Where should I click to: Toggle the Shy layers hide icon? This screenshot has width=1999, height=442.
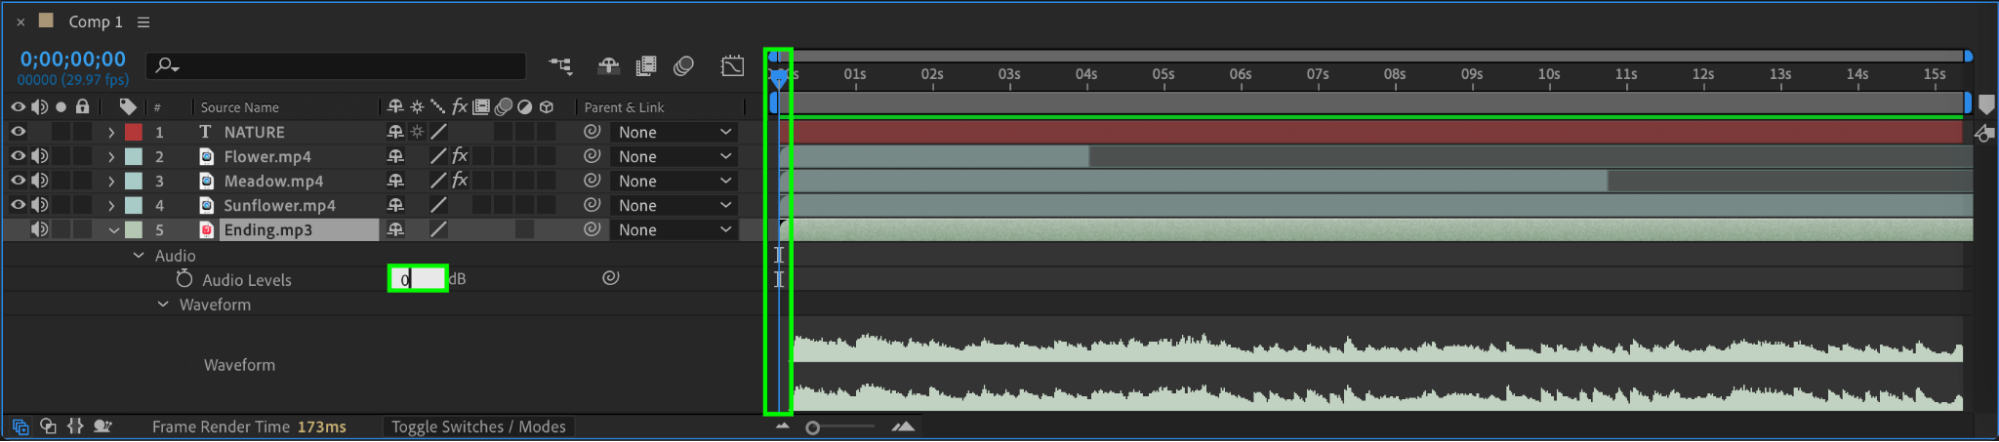608,66
